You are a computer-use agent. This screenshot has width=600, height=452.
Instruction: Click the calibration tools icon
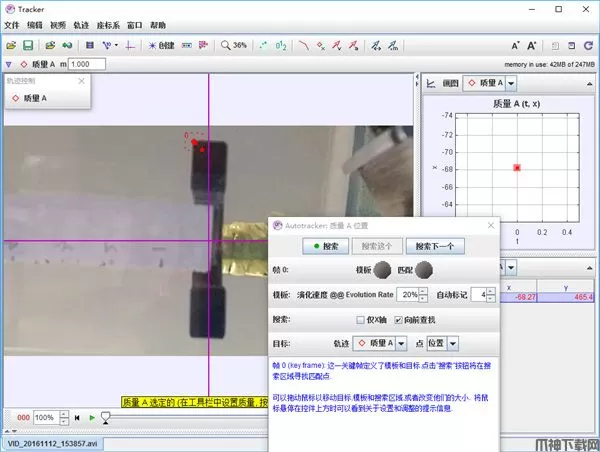[x=108, y=46]
